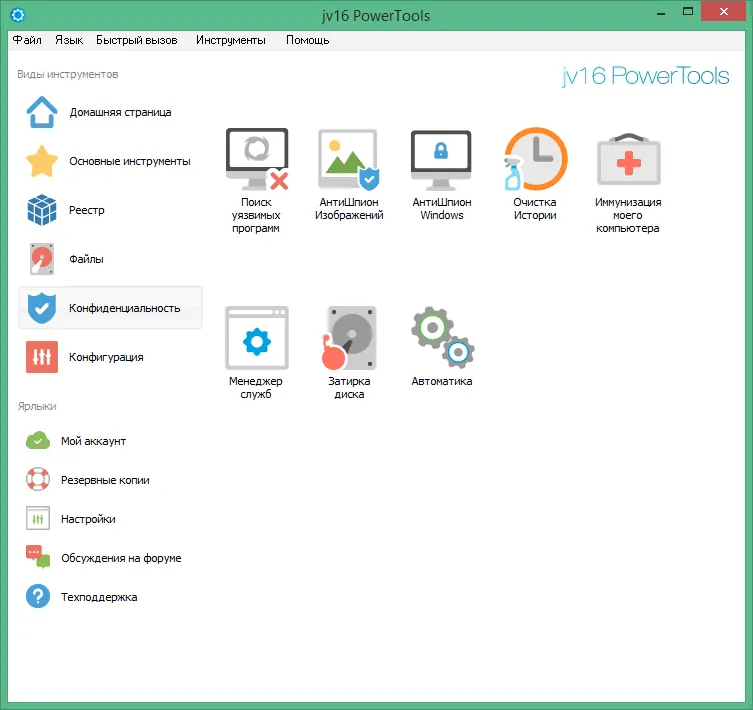Image resolution: width=753 pixels, height=710 pixels.
Task: Click the Конфигурация label
Action: [x=106, y=357]
